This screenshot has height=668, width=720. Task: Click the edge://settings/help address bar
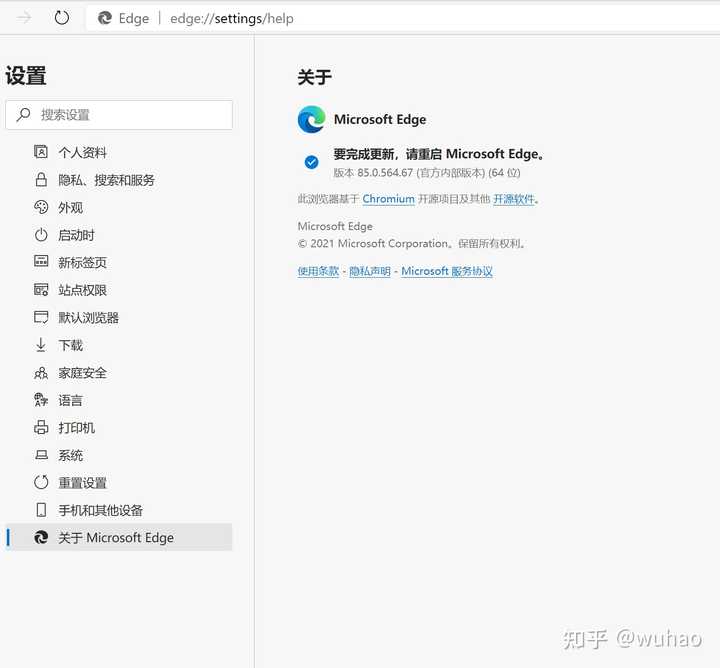[x=403, y=18]
